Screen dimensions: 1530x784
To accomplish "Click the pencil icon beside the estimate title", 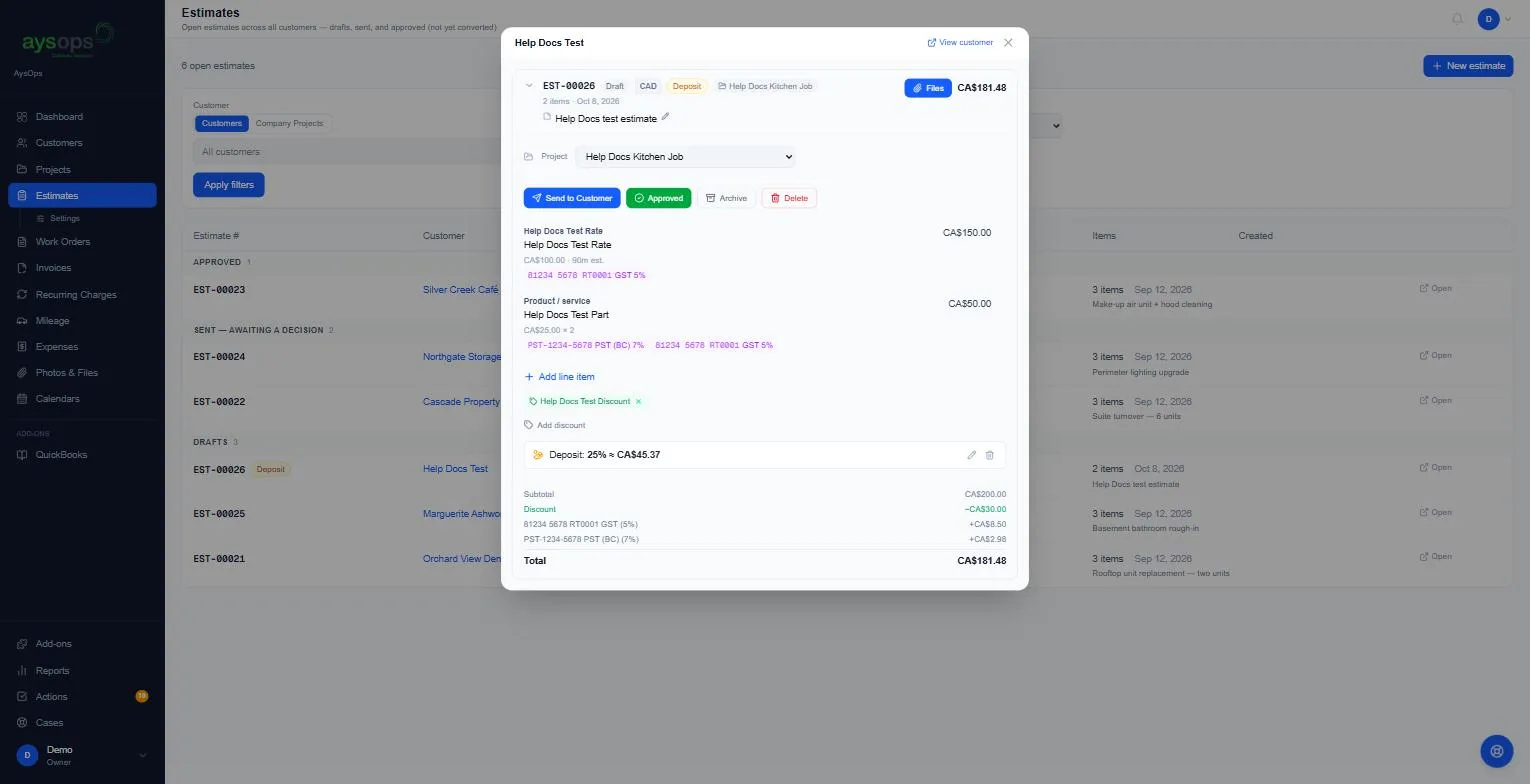I will pos(666,117).
